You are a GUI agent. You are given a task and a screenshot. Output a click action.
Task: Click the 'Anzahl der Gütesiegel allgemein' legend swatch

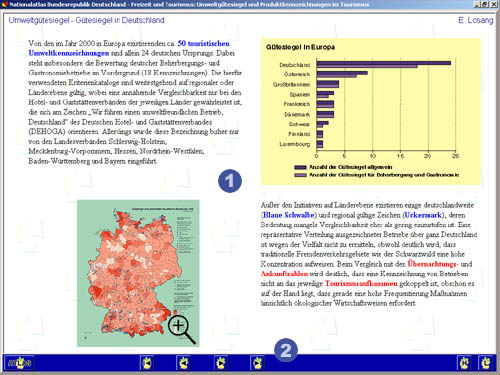[x=300, y=167]
